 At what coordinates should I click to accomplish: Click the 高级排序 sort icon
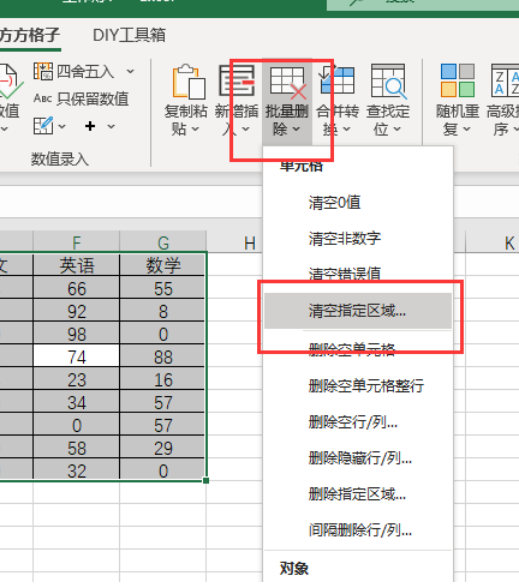pos(505,80)
